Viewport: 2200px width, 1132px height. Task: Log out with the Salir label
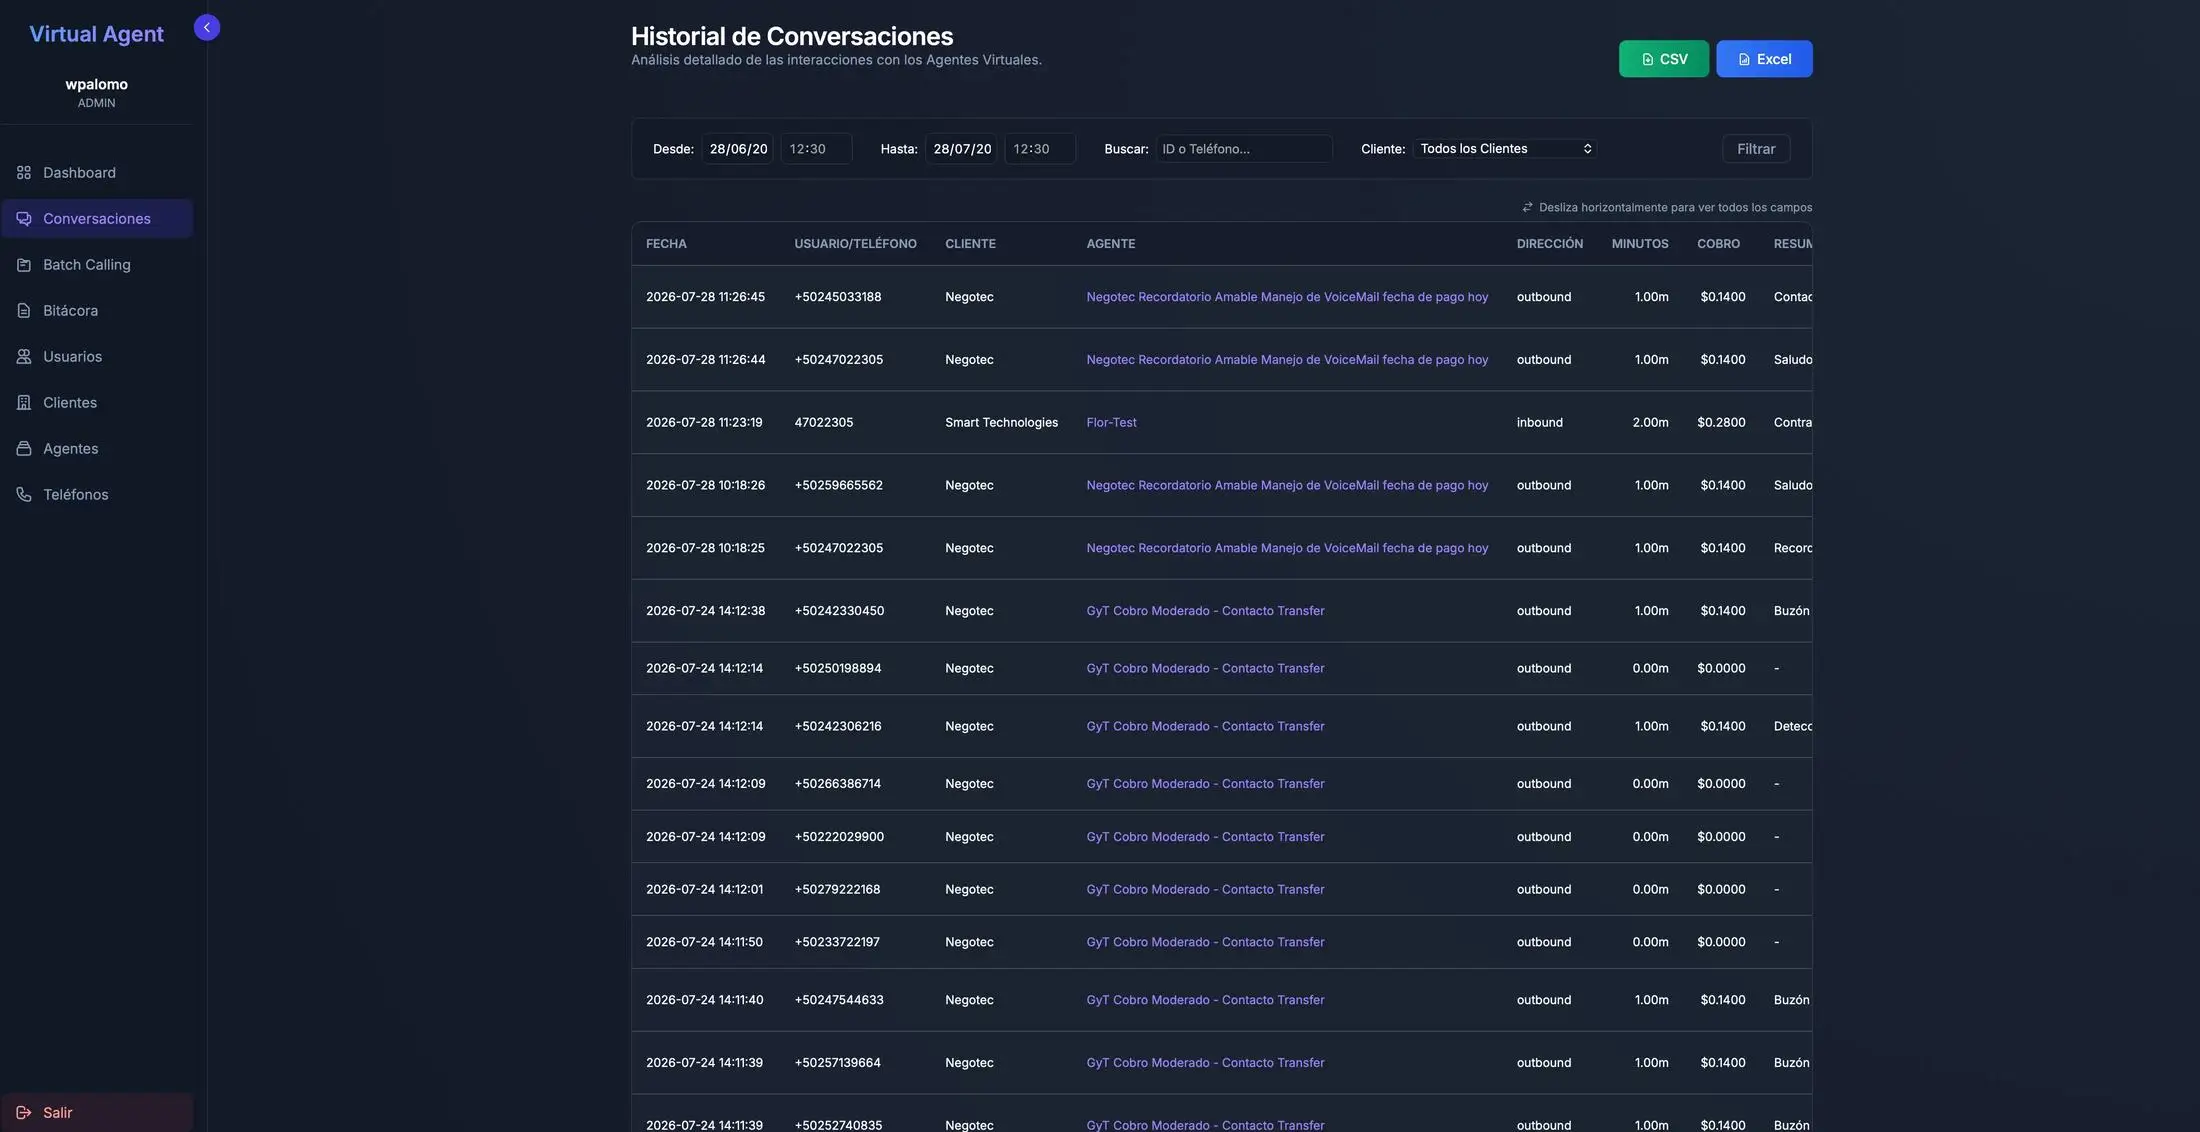coord(57,1113)
